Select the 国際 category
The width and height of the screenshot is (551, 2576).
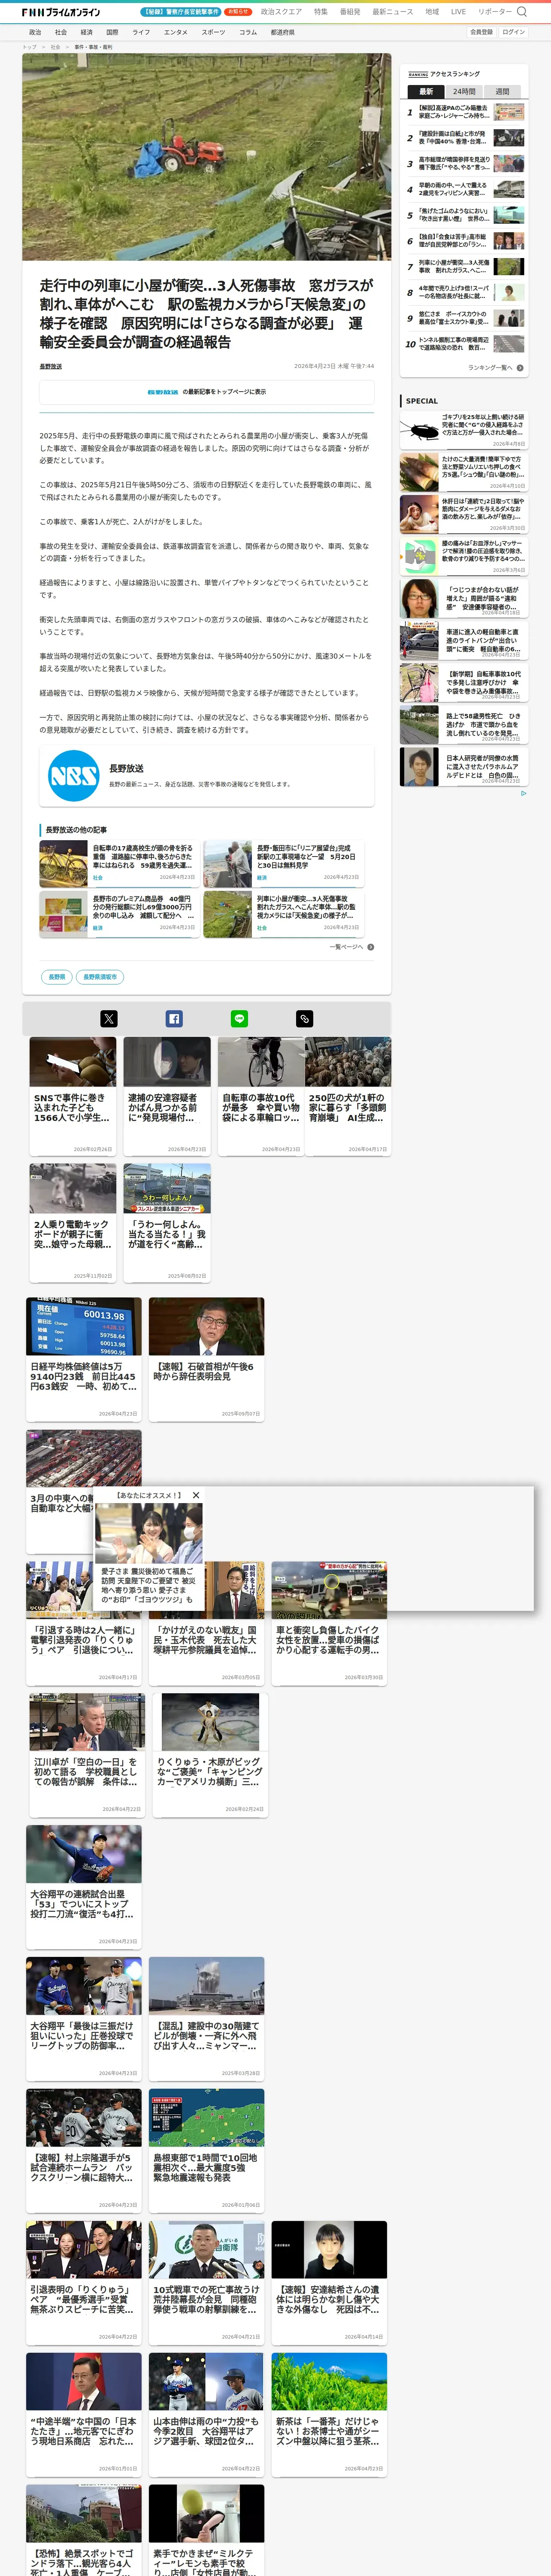[112, 32]
